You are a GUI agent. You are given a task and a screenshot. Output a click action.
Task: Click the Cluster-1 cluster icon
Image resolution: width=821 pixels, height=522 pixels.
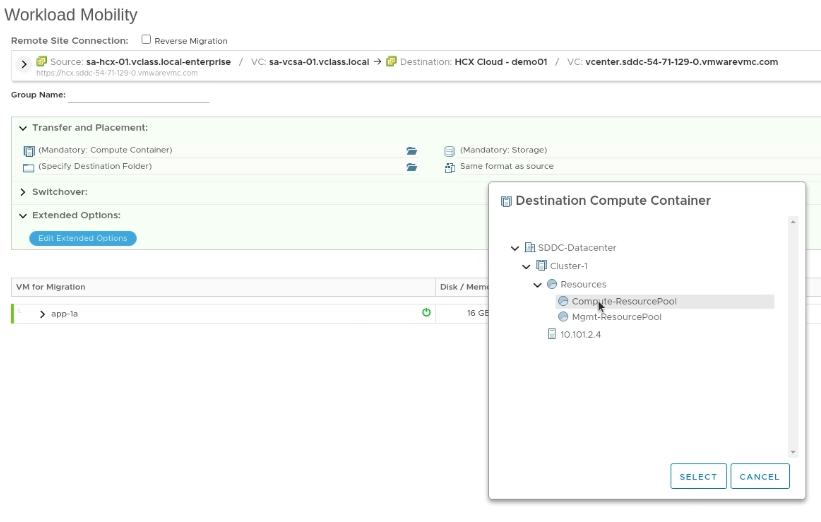click(x=541, y=265)
